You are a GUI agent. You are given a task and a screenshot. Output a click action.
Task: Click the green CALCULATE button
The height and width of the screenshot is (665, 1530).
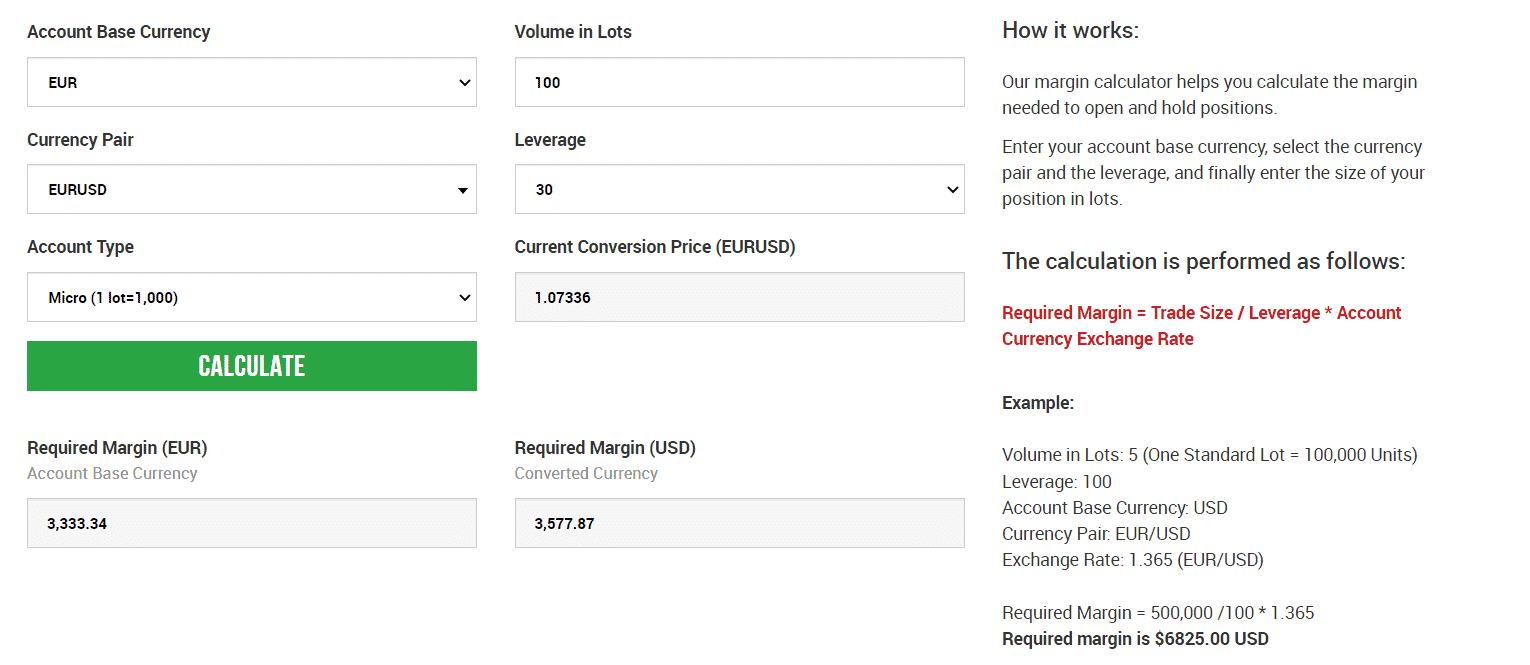[x=252, y=366]
